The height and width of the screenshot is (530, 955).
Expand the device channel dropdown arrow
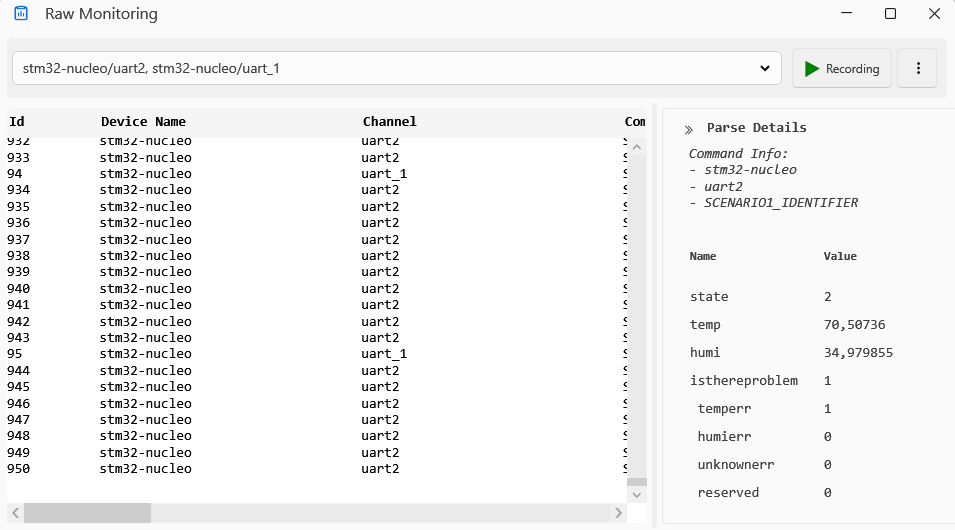click(x=765, y=68)
